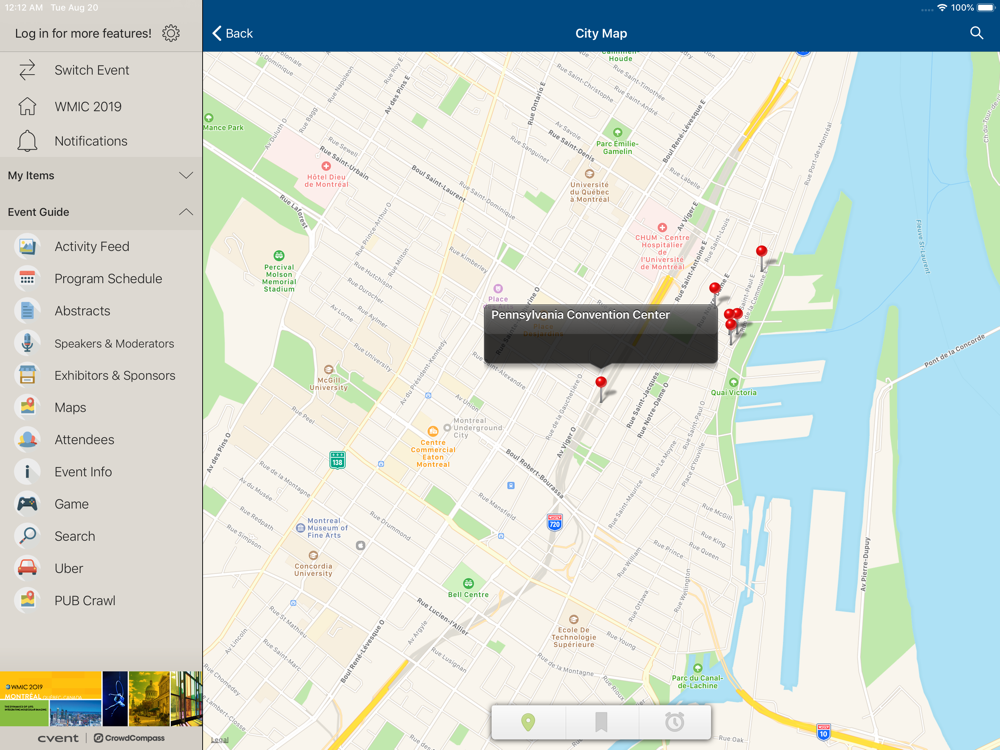This screenshot has width=1000, height=750.
Task: Tap the Pennsylvania Convention Center callout
Action: (x=601, y=334)
